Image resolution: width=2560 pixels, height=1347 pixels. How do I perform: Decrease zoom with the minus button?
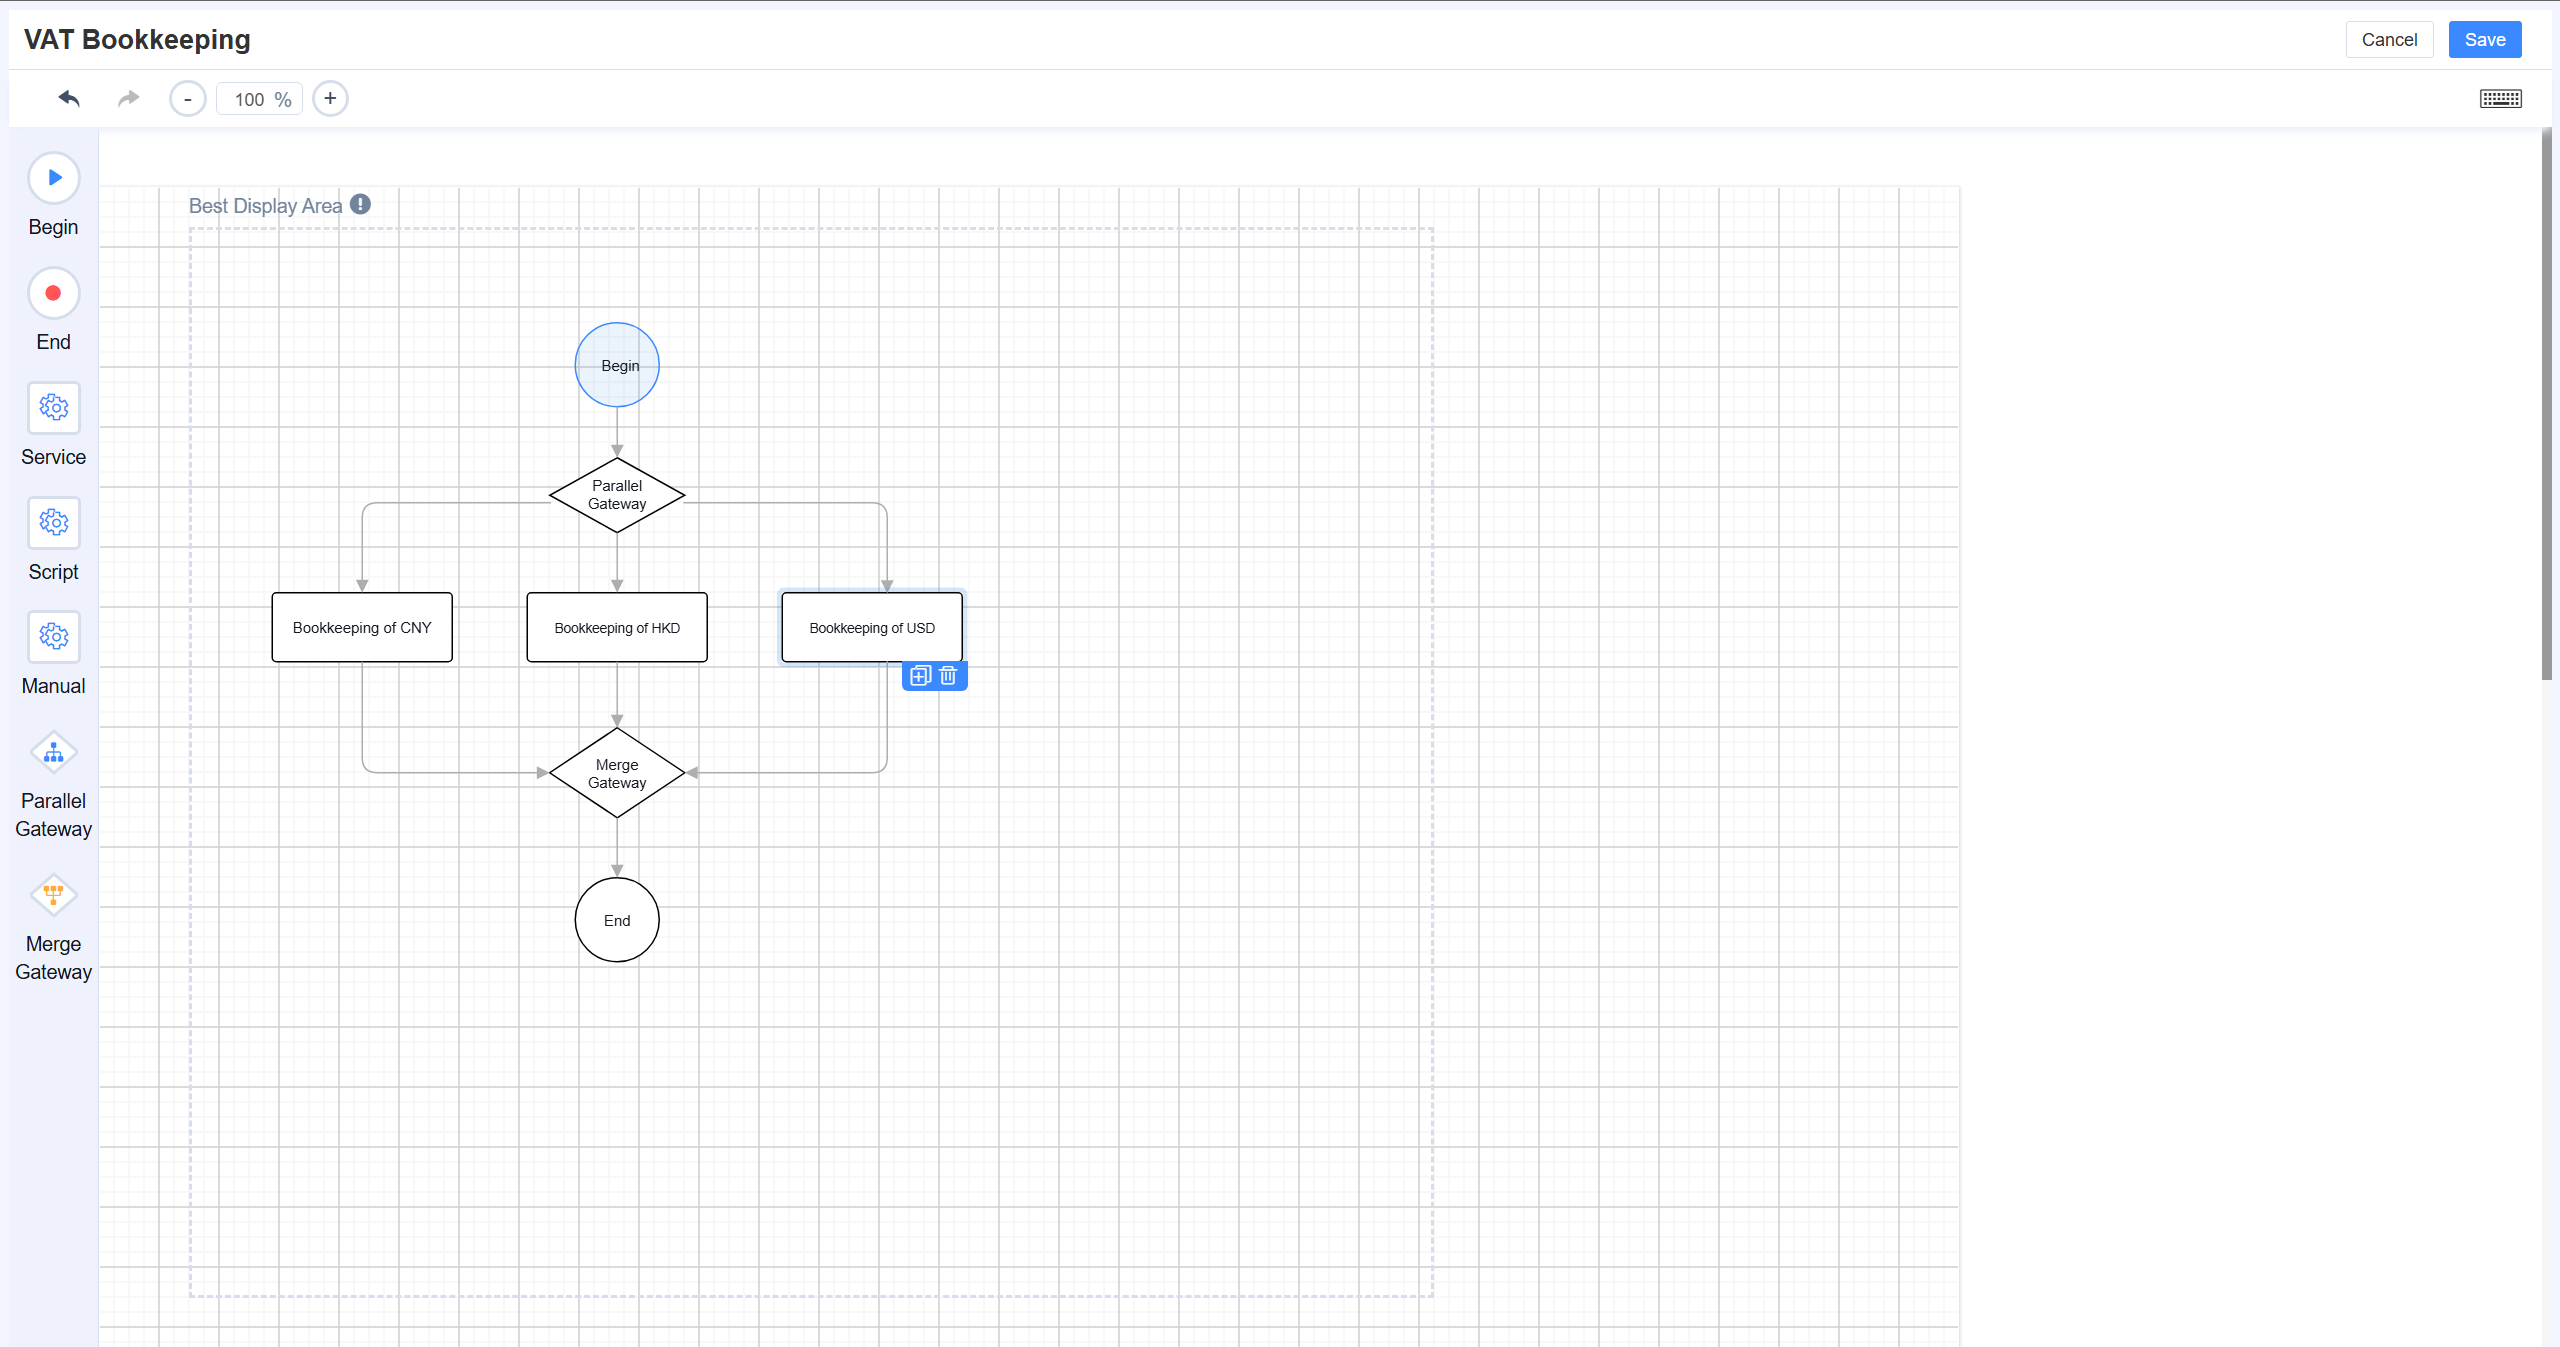click(x=187, y=99)
